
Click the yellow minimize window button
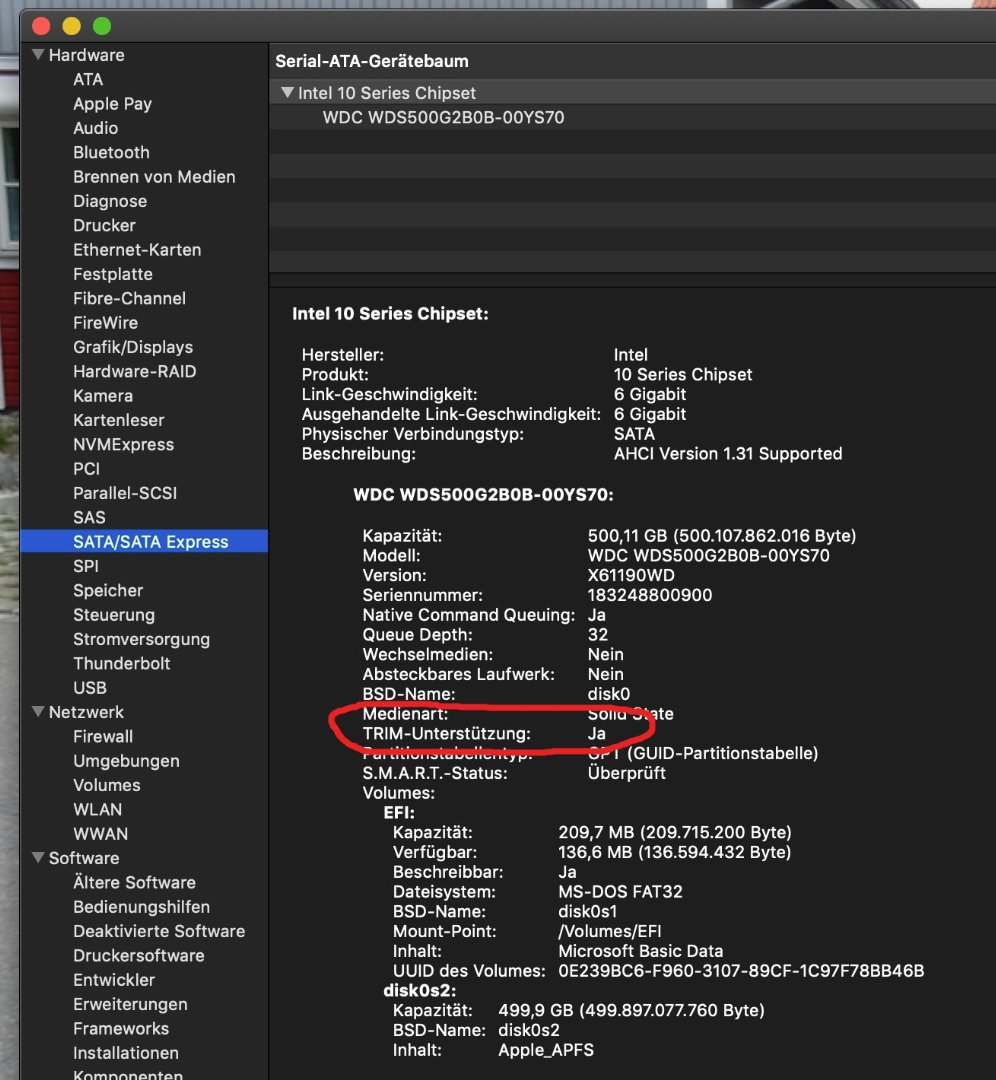pos(72,26)
